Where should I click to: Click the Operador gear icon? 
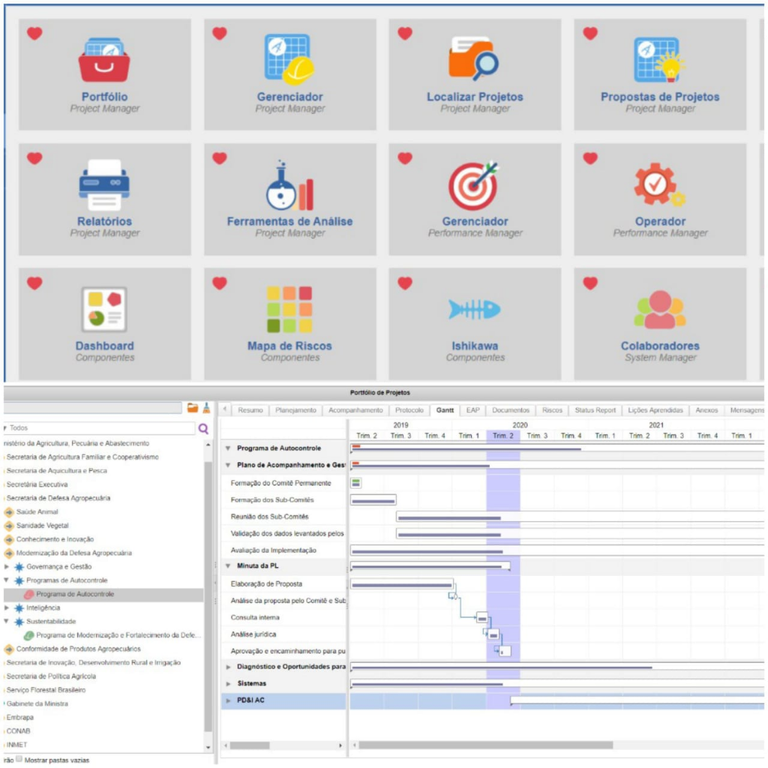[659, 185]
